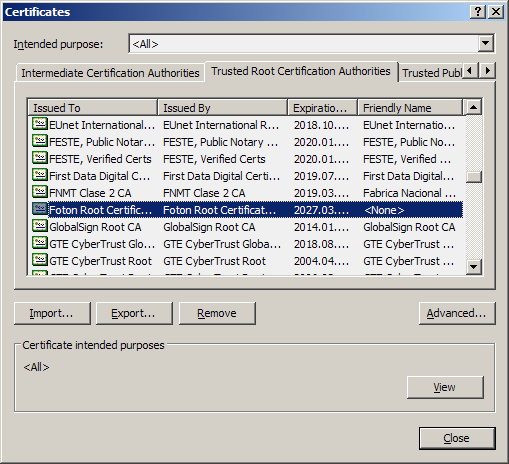Click the Import... button
This screenshot has height=464, width=509.
52,313
